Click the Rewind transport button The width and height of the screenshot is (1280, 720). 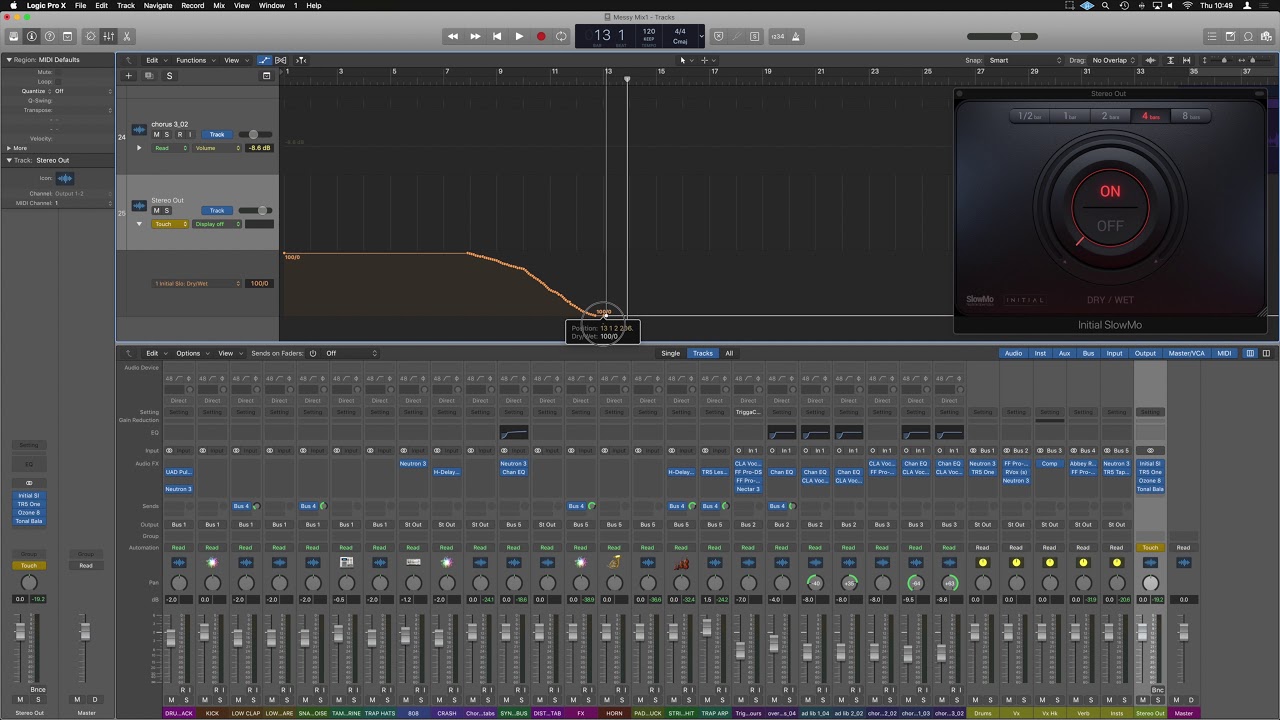tap(453, 36)
